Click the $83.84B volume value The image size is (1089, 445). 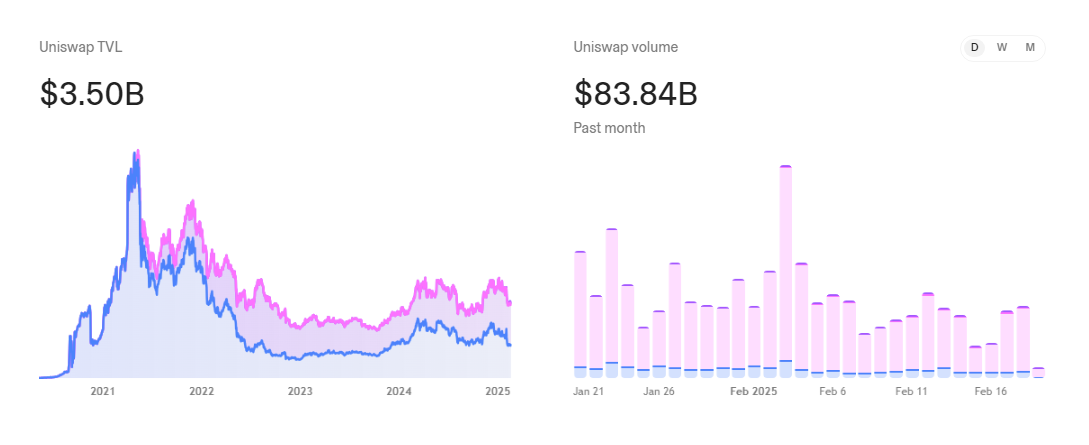(635, 94)
